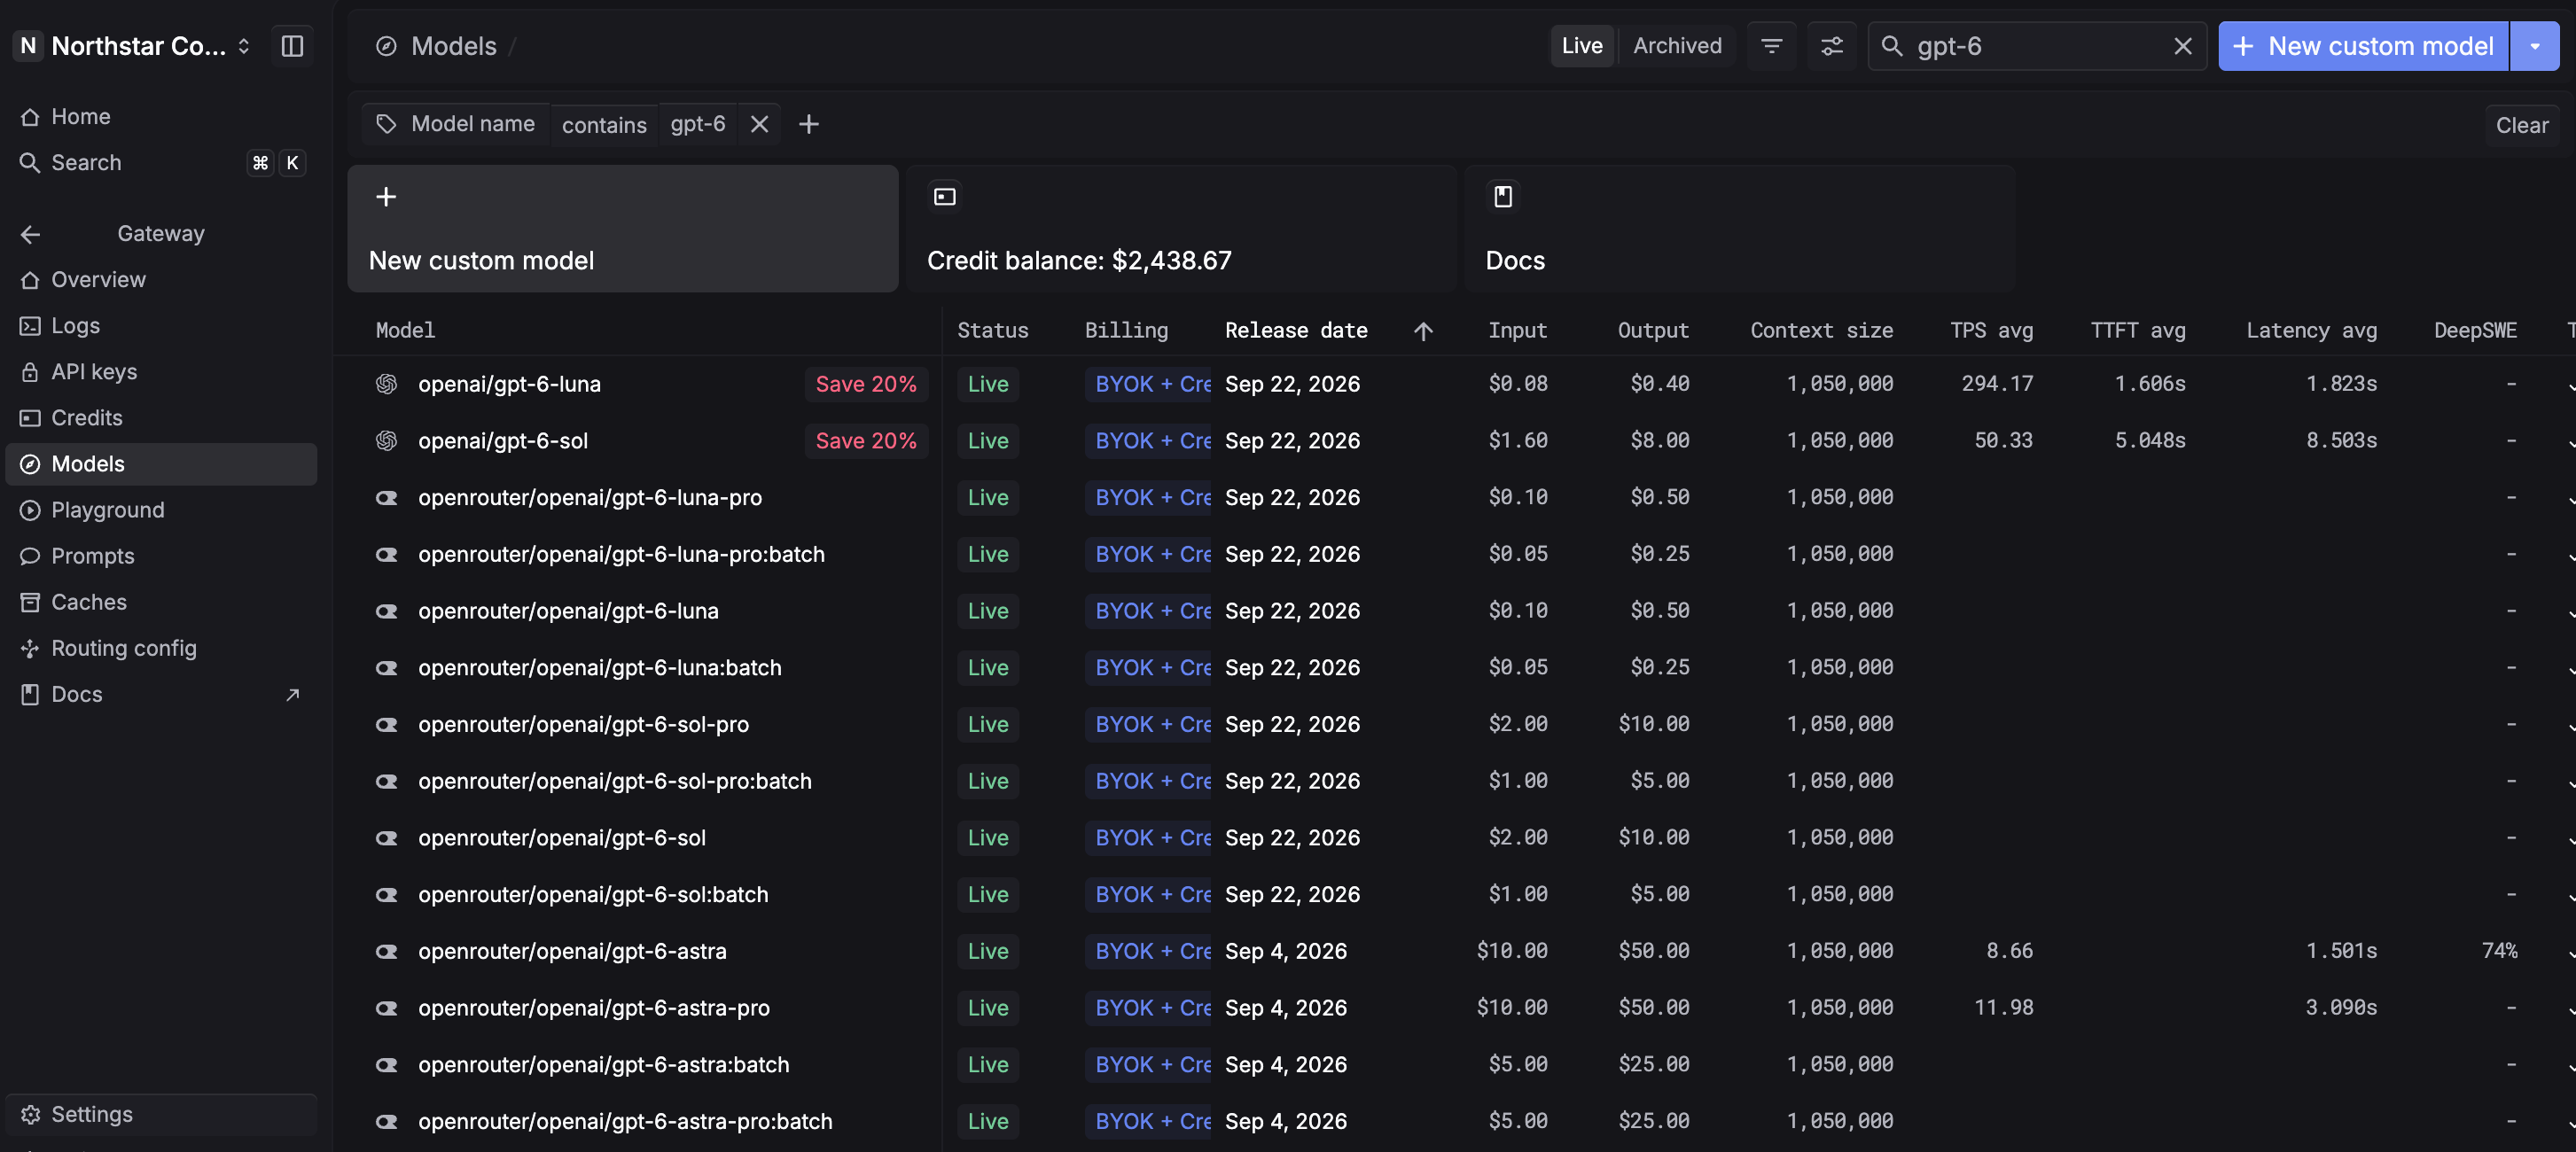Remove the gpt-6 model name filter
The width and height of the screenshot is (2576, 1152).
759,124
